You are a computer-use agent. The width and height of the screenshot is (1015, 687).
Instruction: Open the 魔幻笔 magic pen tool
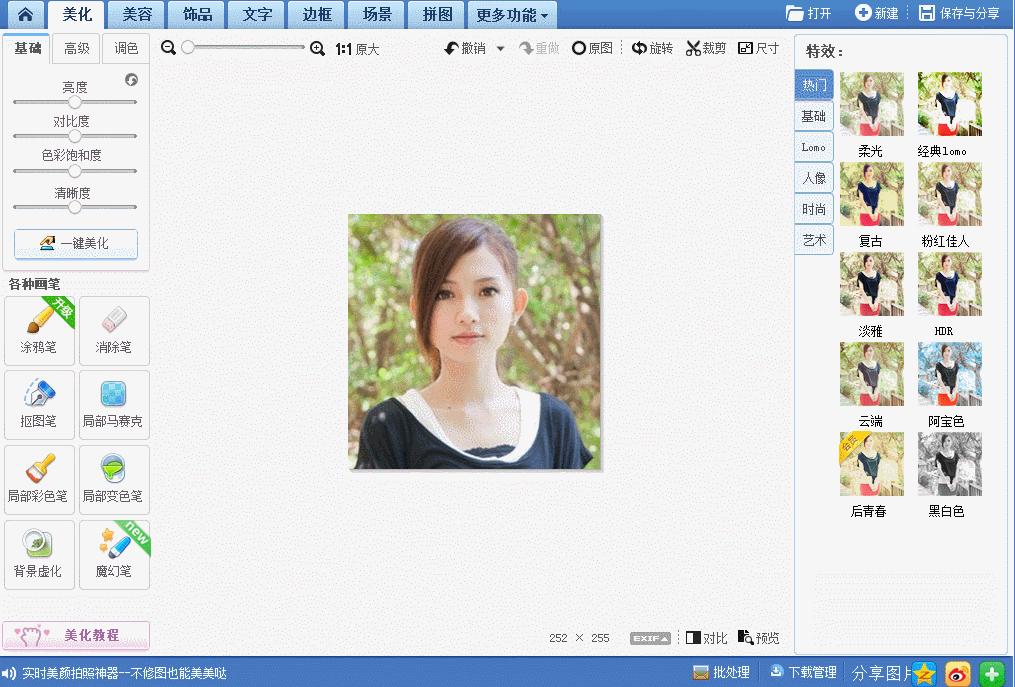(114, 554)
